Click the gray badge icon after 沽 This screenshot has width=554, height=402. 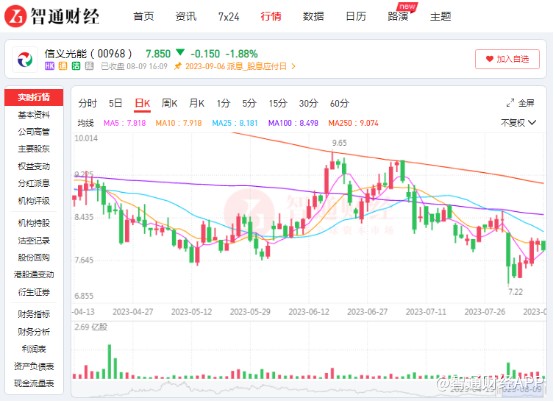pyautogui.click(x=89, y=66)
